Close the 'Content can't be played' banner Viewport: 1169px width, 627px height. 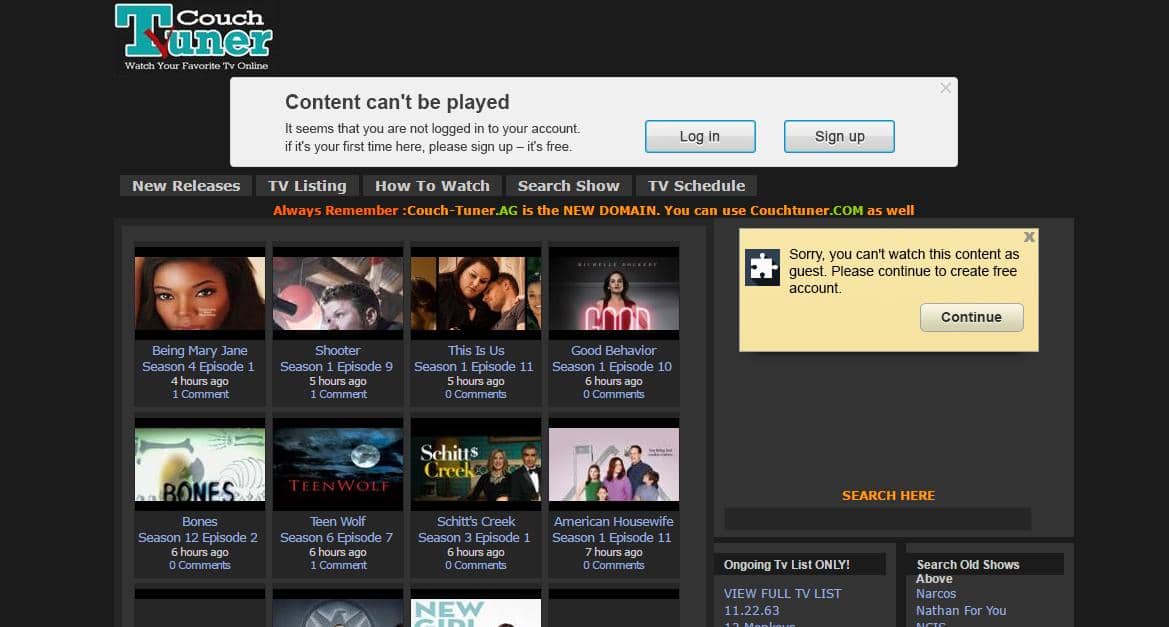(945, 88)
